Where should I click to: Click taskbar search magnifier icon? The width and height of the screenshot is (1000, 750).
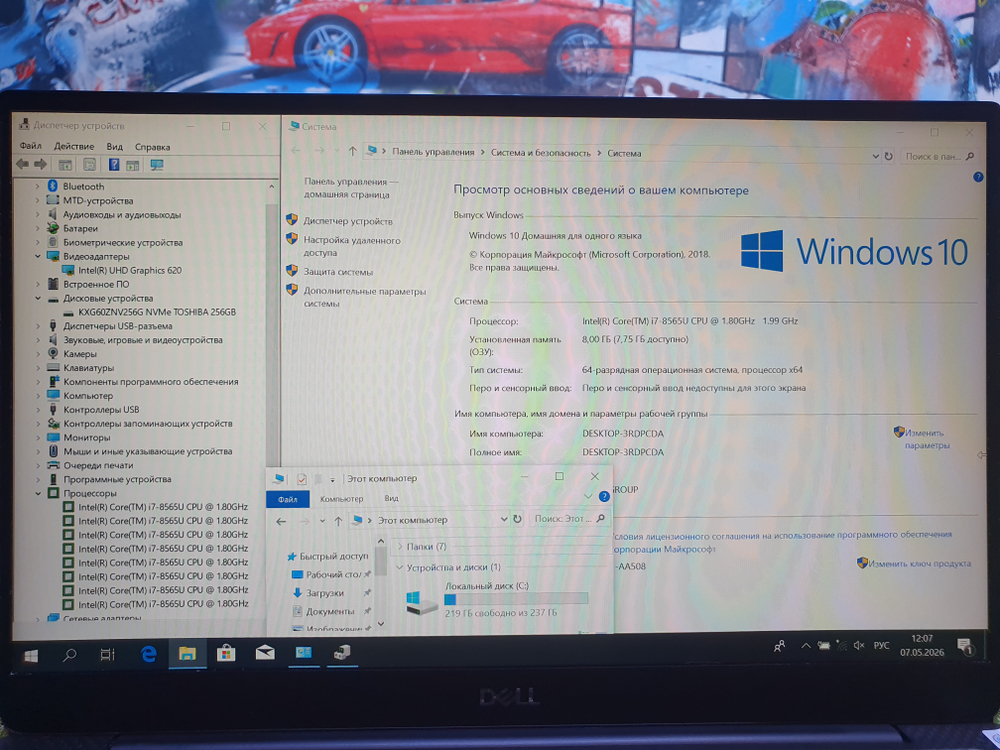coord(70,654)
